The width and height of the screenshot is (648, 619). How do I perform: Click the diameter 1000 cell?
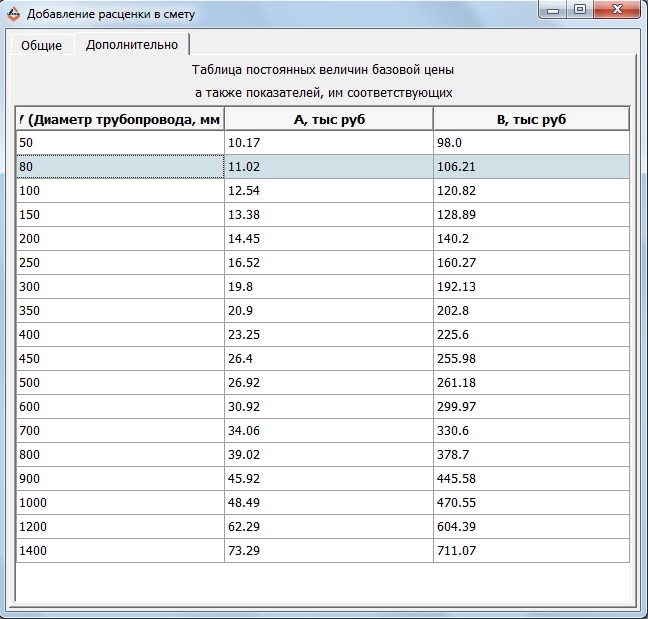[120, 503]
